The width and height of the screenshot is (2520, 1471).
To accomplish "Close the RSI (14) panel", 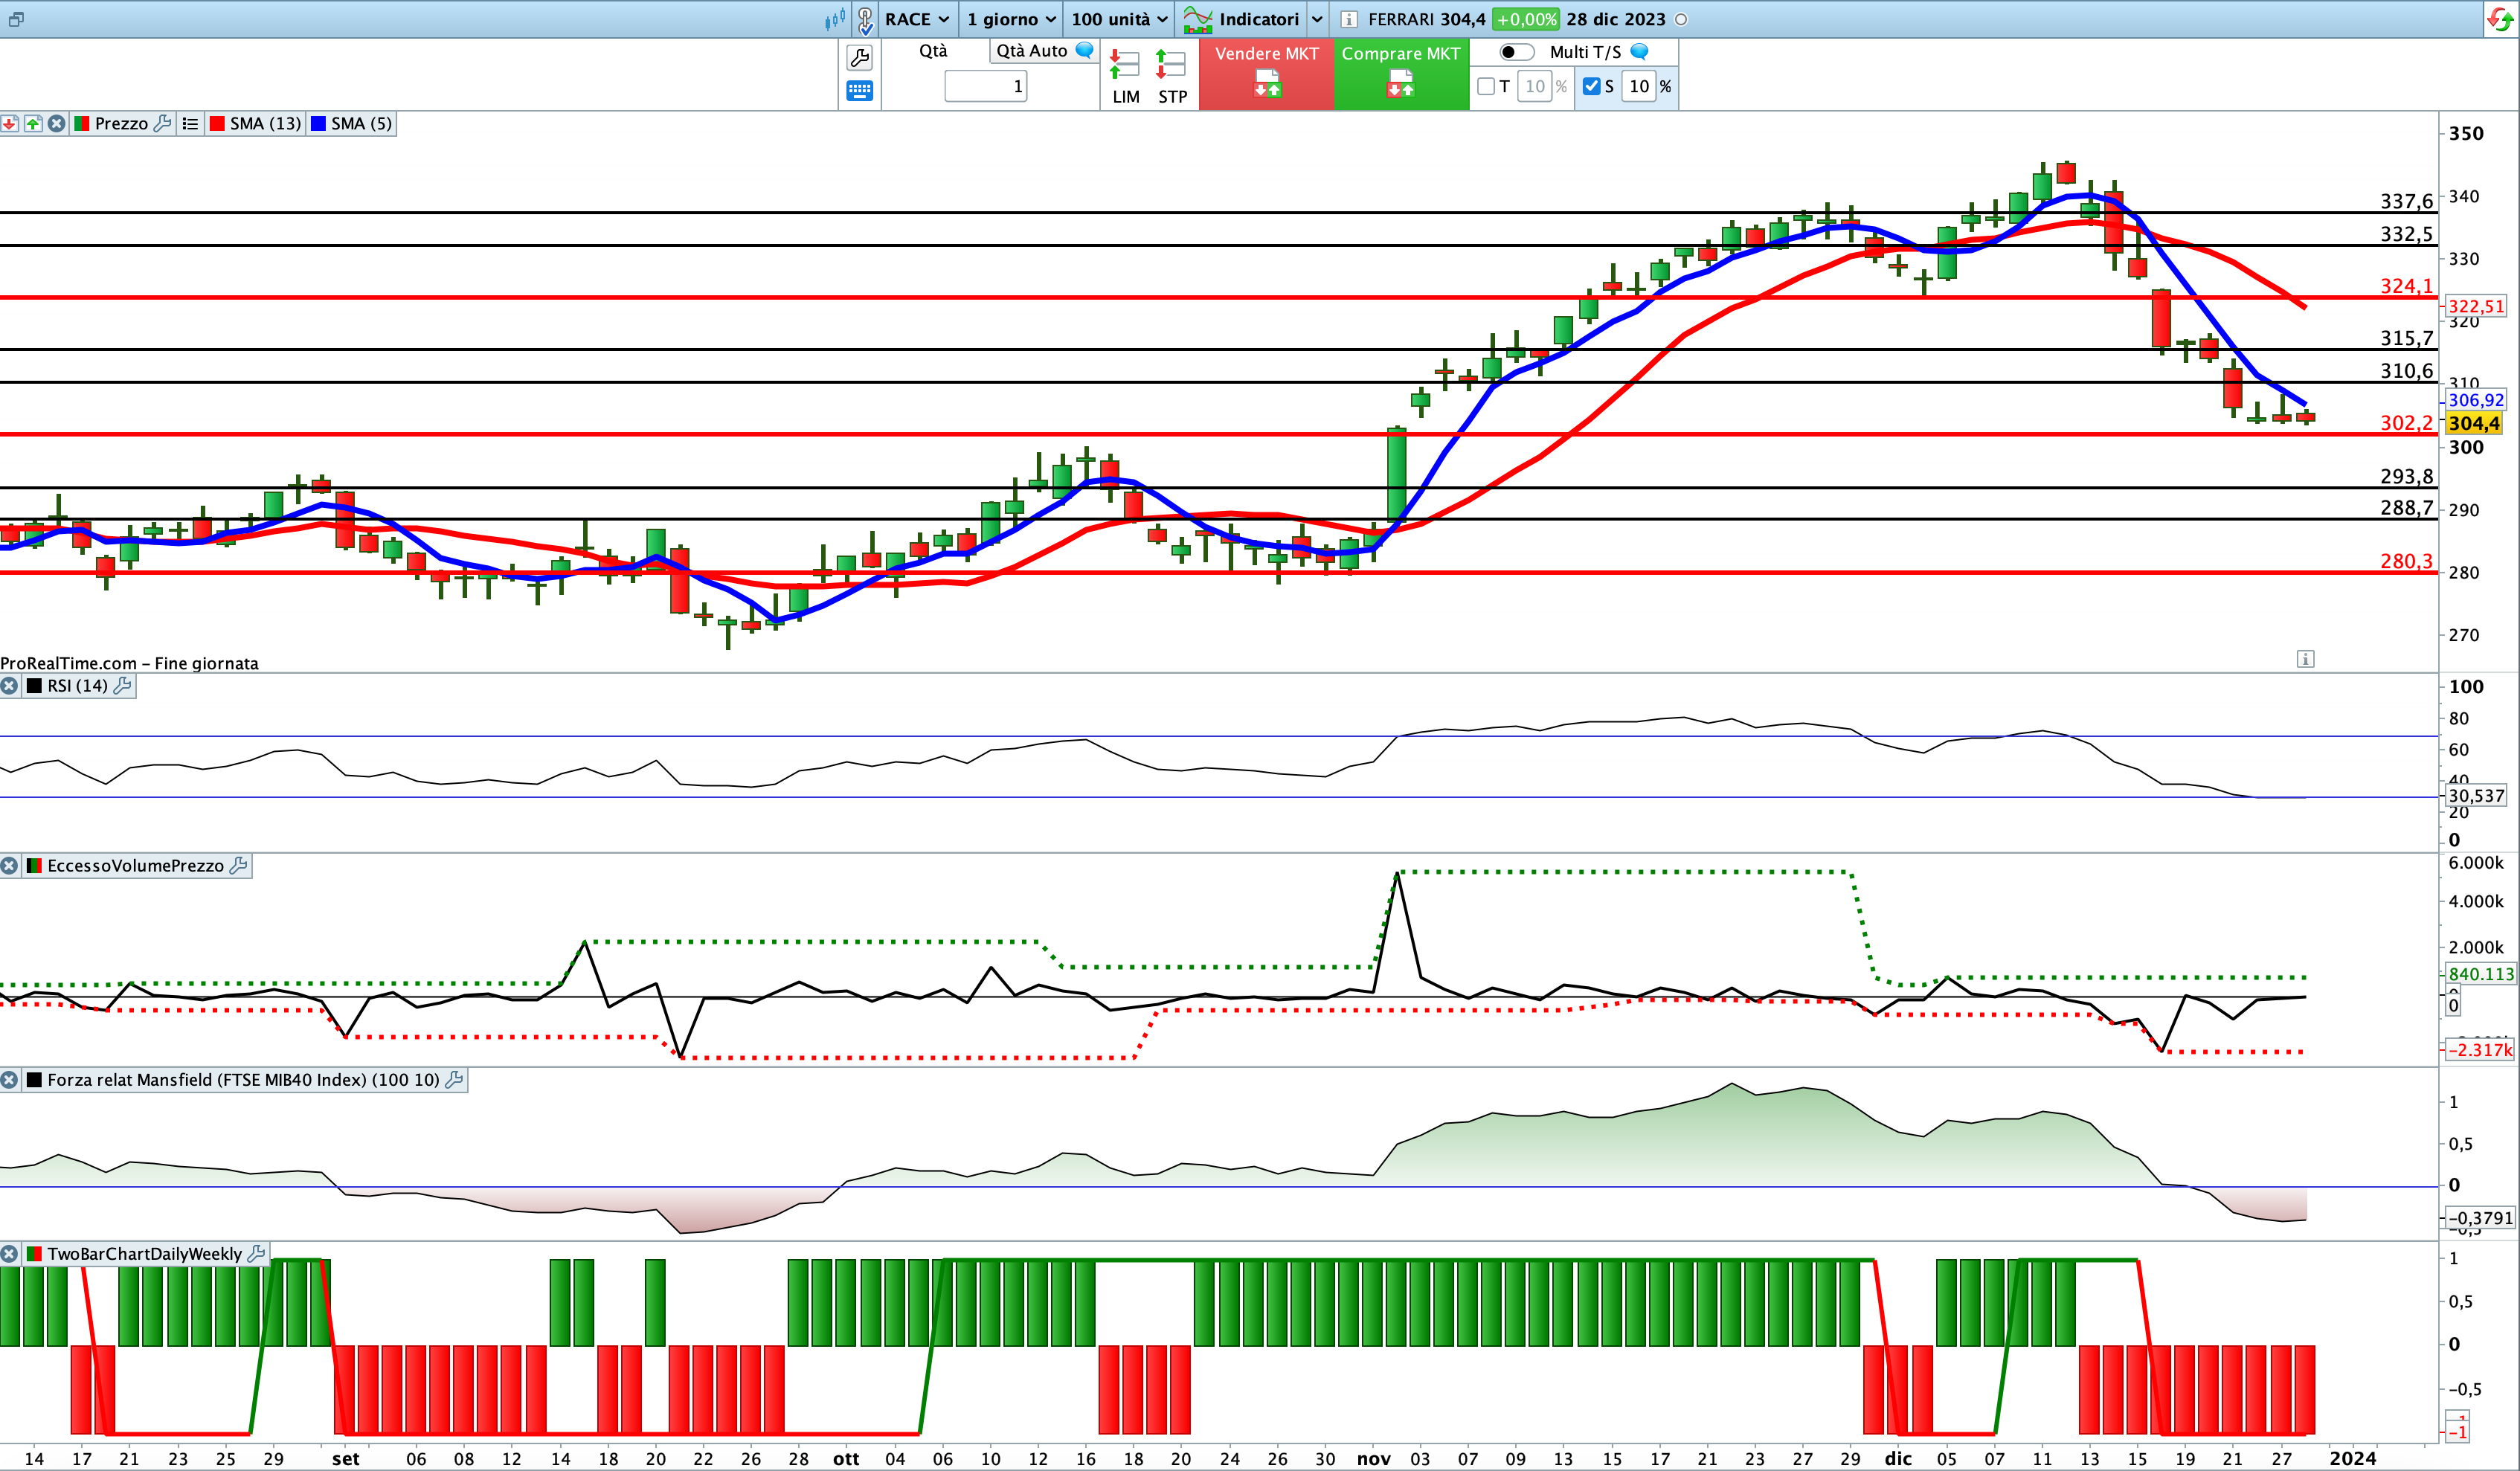I will 9,686.
